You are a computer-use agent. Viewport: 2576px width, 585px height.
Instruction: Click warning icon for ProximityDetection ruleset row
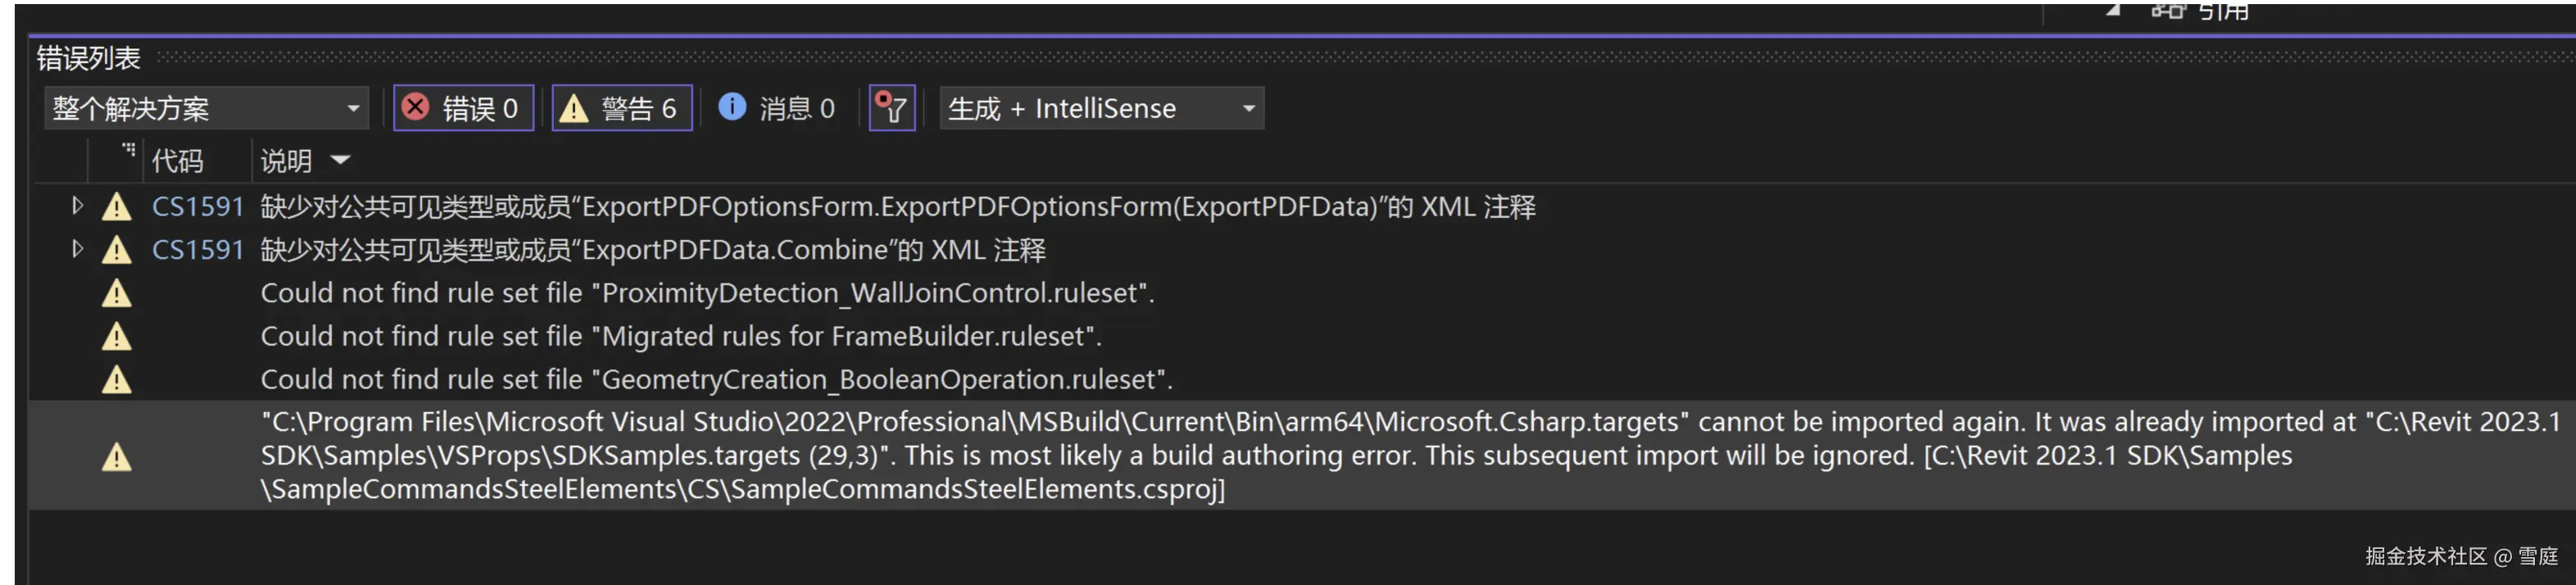click(x=117, y=294)
